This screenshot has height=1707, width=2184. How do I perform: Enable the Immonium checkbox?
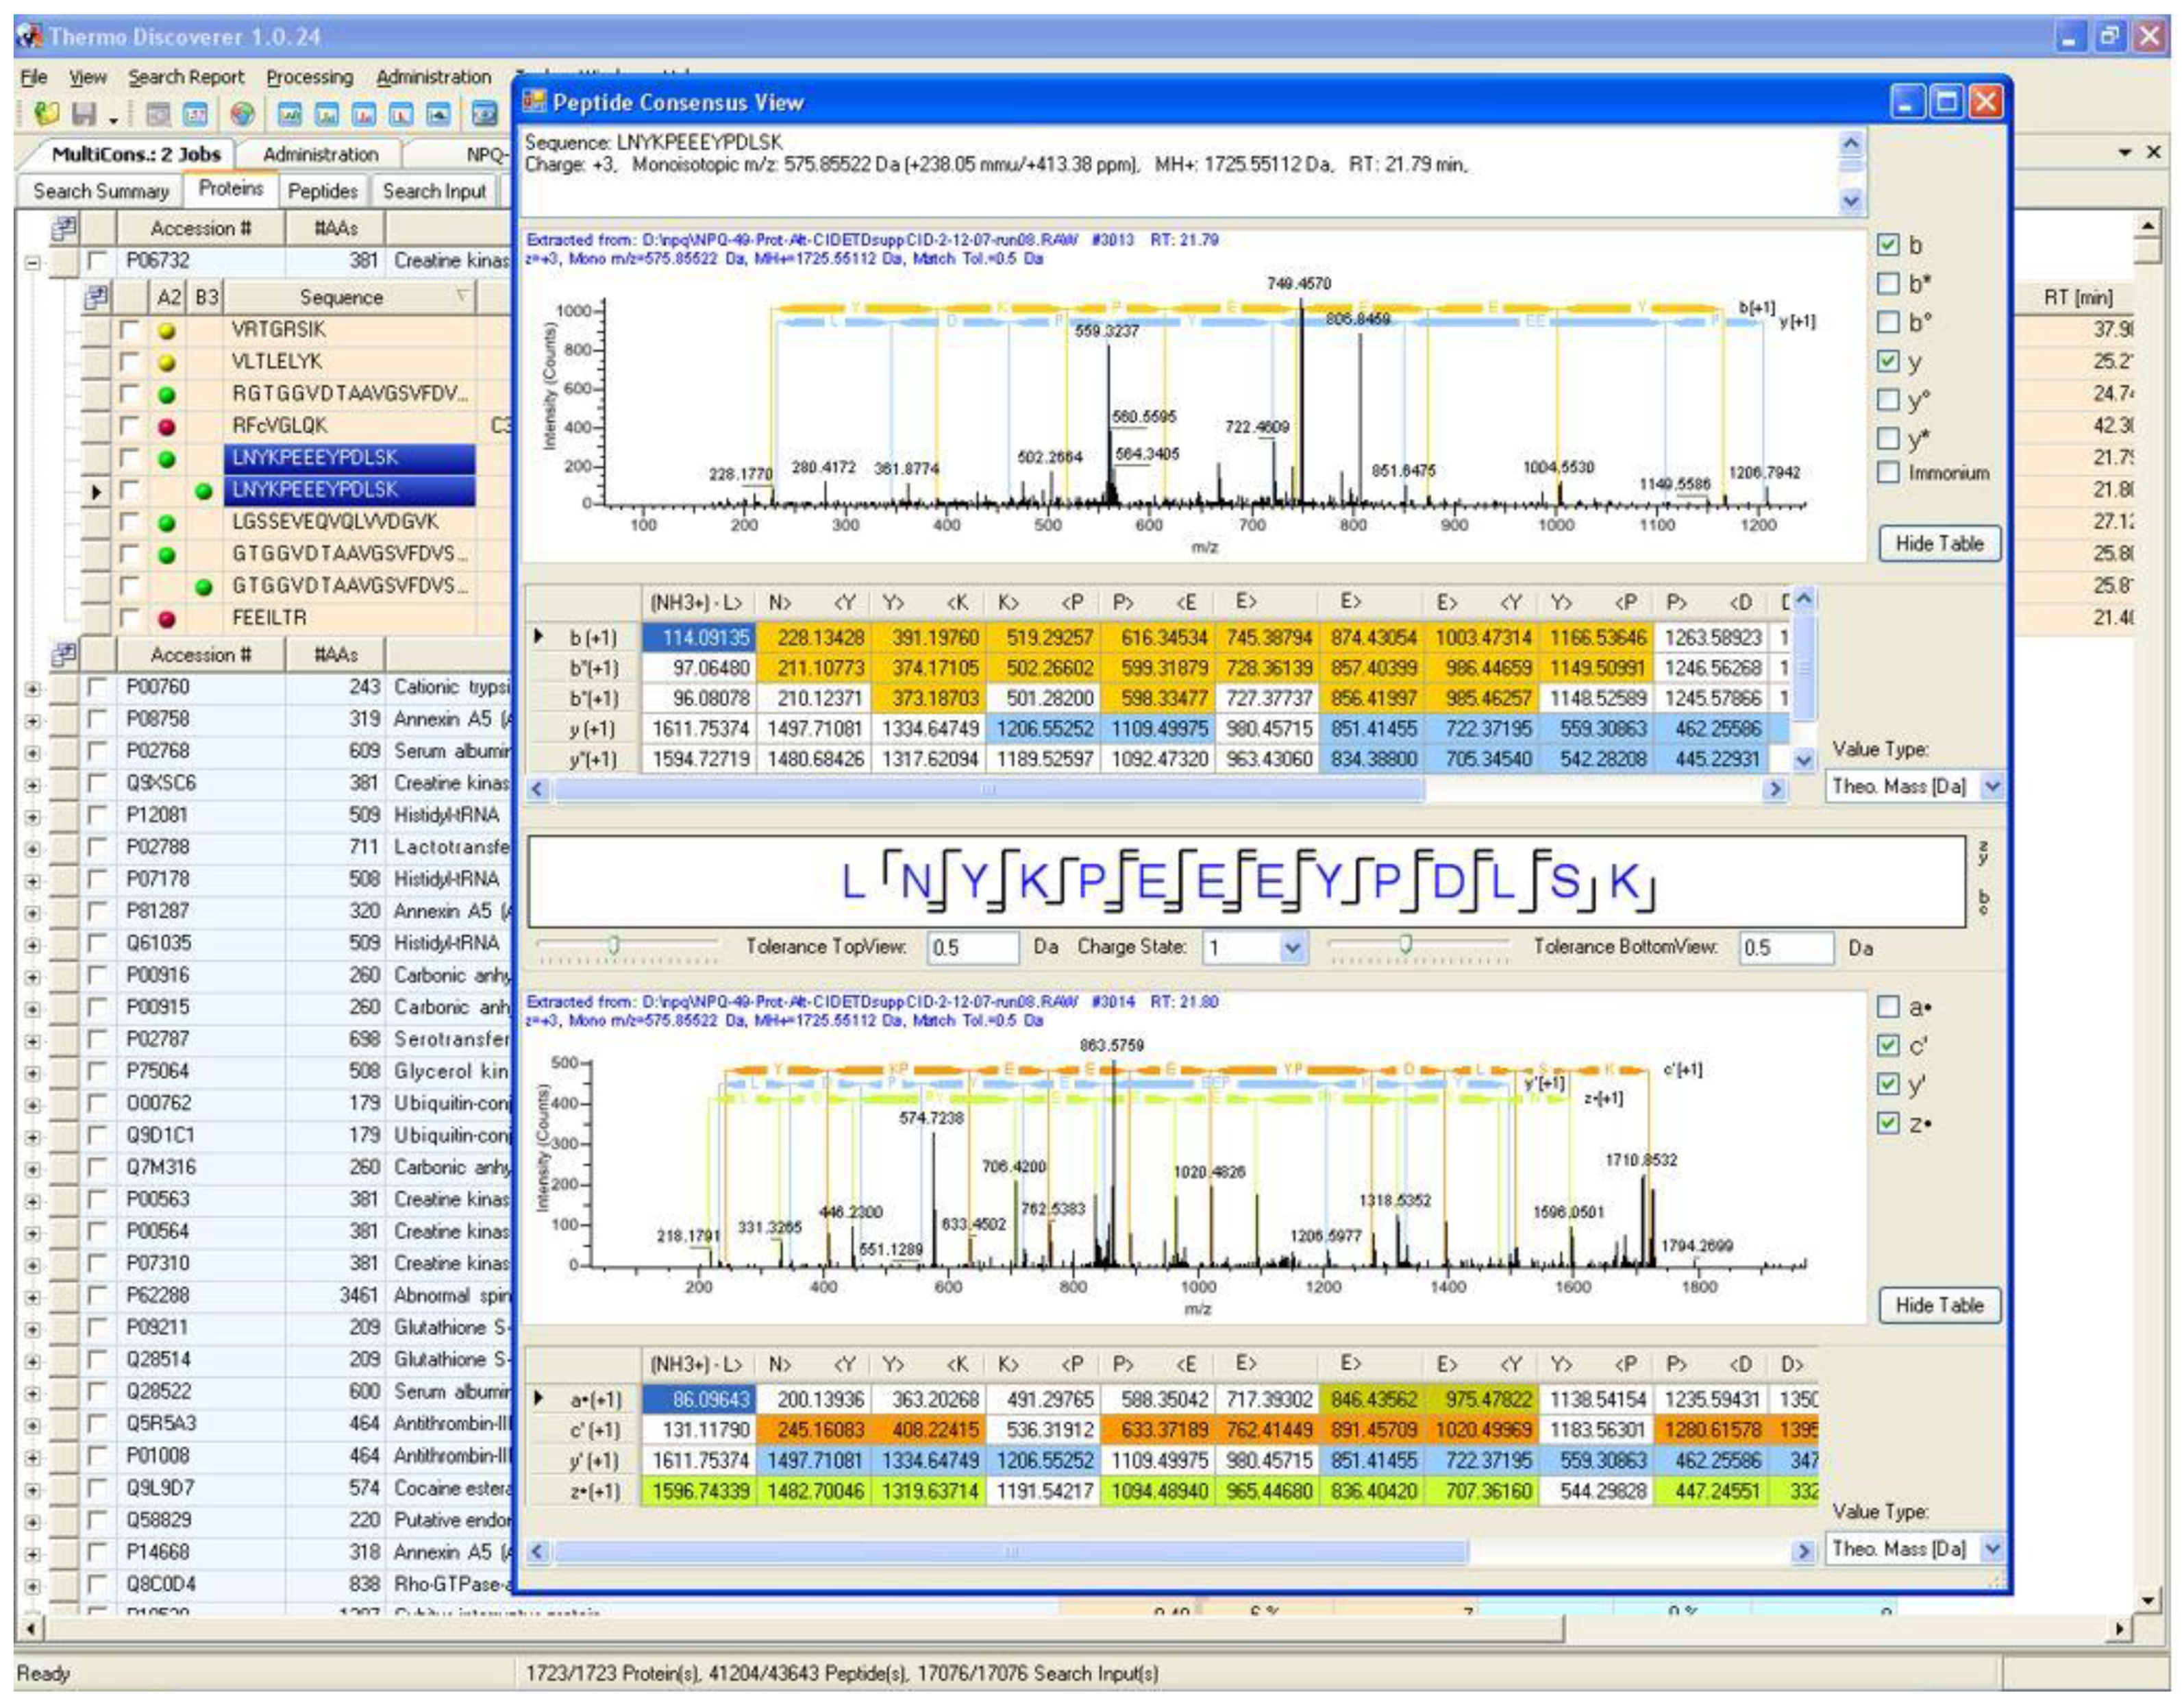(x=1887, y=472)
